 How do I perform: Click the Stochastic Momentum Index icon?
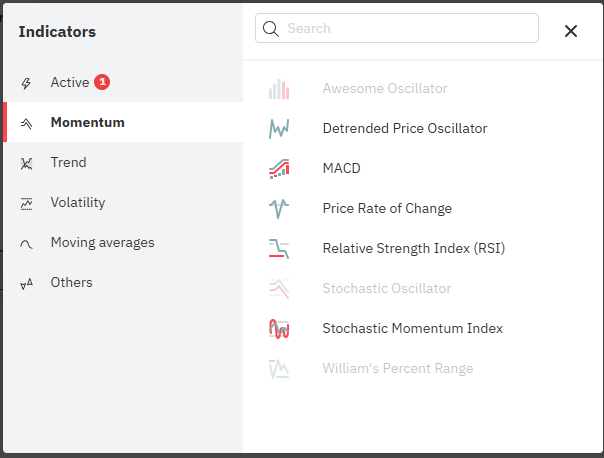279,329
